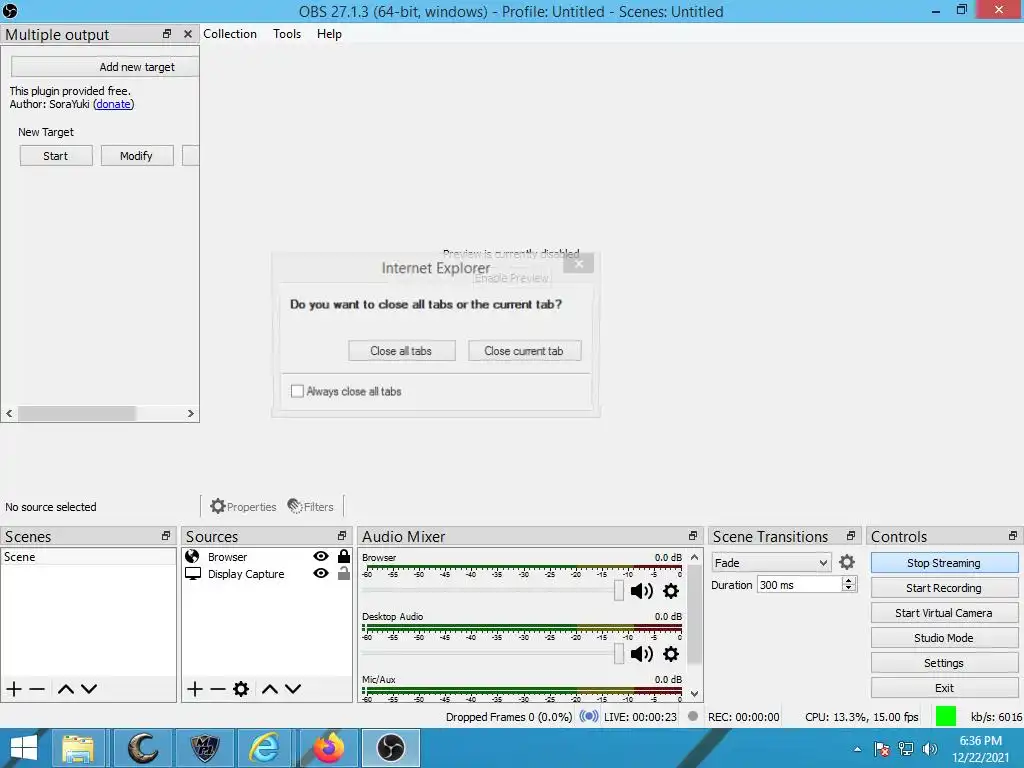Image resolution: width=1024 pixels, height=768 pixels.
Task: Move source down in Sources panel
Action: [x=293, y=689]
